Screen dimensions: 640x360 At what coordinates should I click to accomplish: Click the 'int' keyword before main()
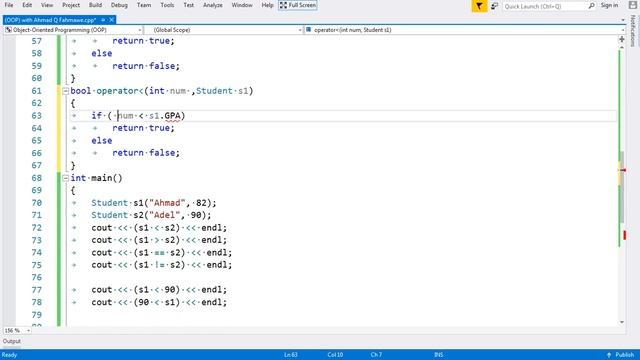78,178
